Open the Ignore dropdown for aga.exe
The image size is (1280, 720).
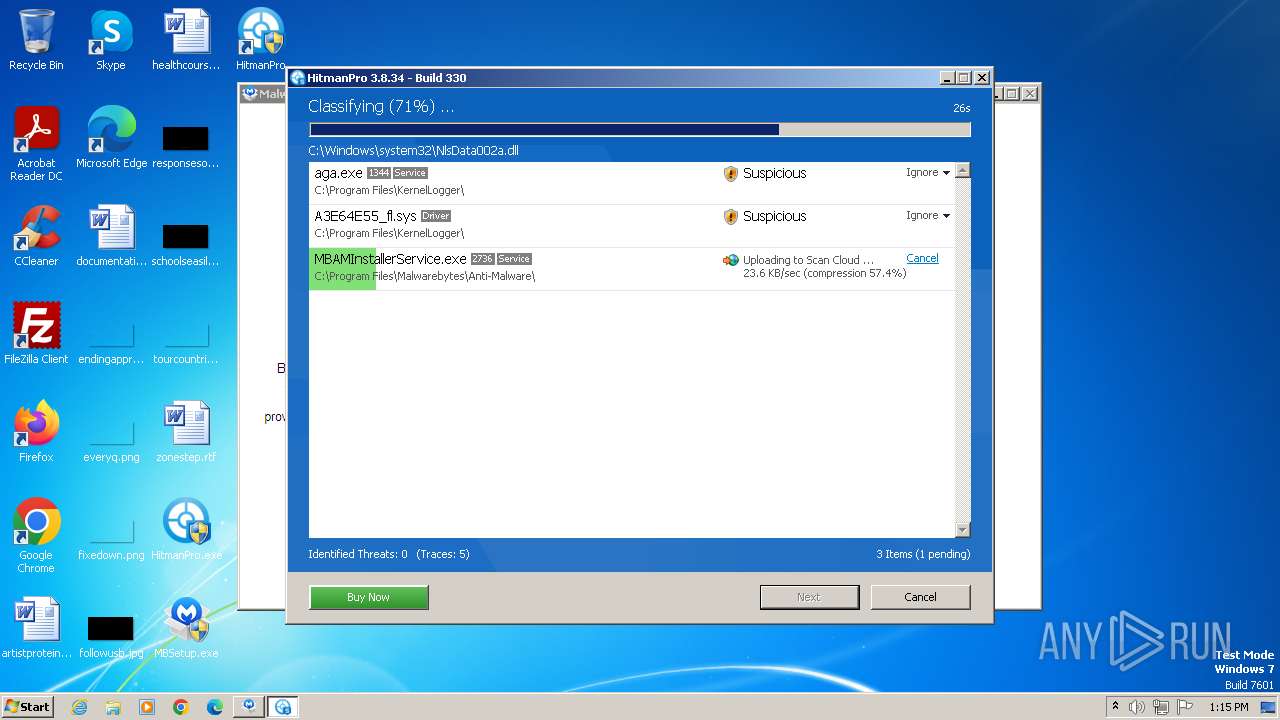[x=928, y=173]
